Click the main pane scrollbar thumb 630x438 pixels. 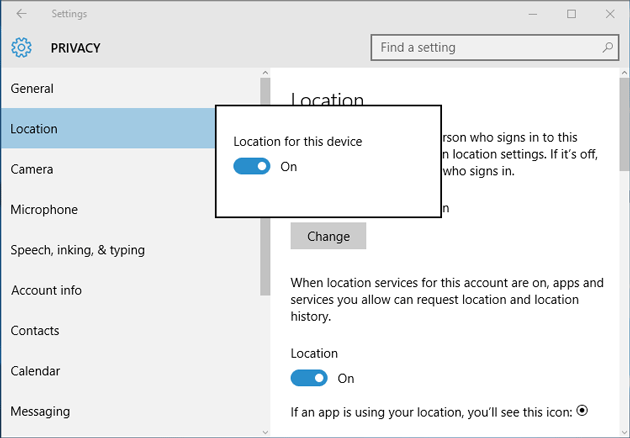coord(624,120)
